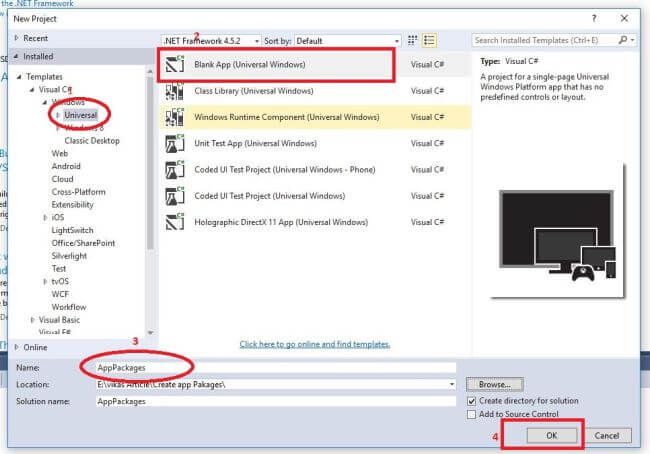Click the template tree vertical scrollbar
Viewport: 650px width, 454px height.
[x=150, y=164]
